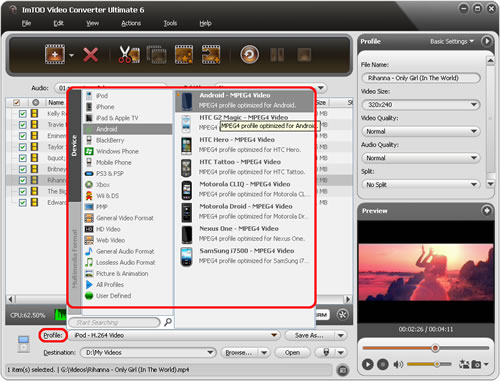Screen dimensions: 500x381
Task: Open the Audio Quality dropdown
Action: (421, 158)
